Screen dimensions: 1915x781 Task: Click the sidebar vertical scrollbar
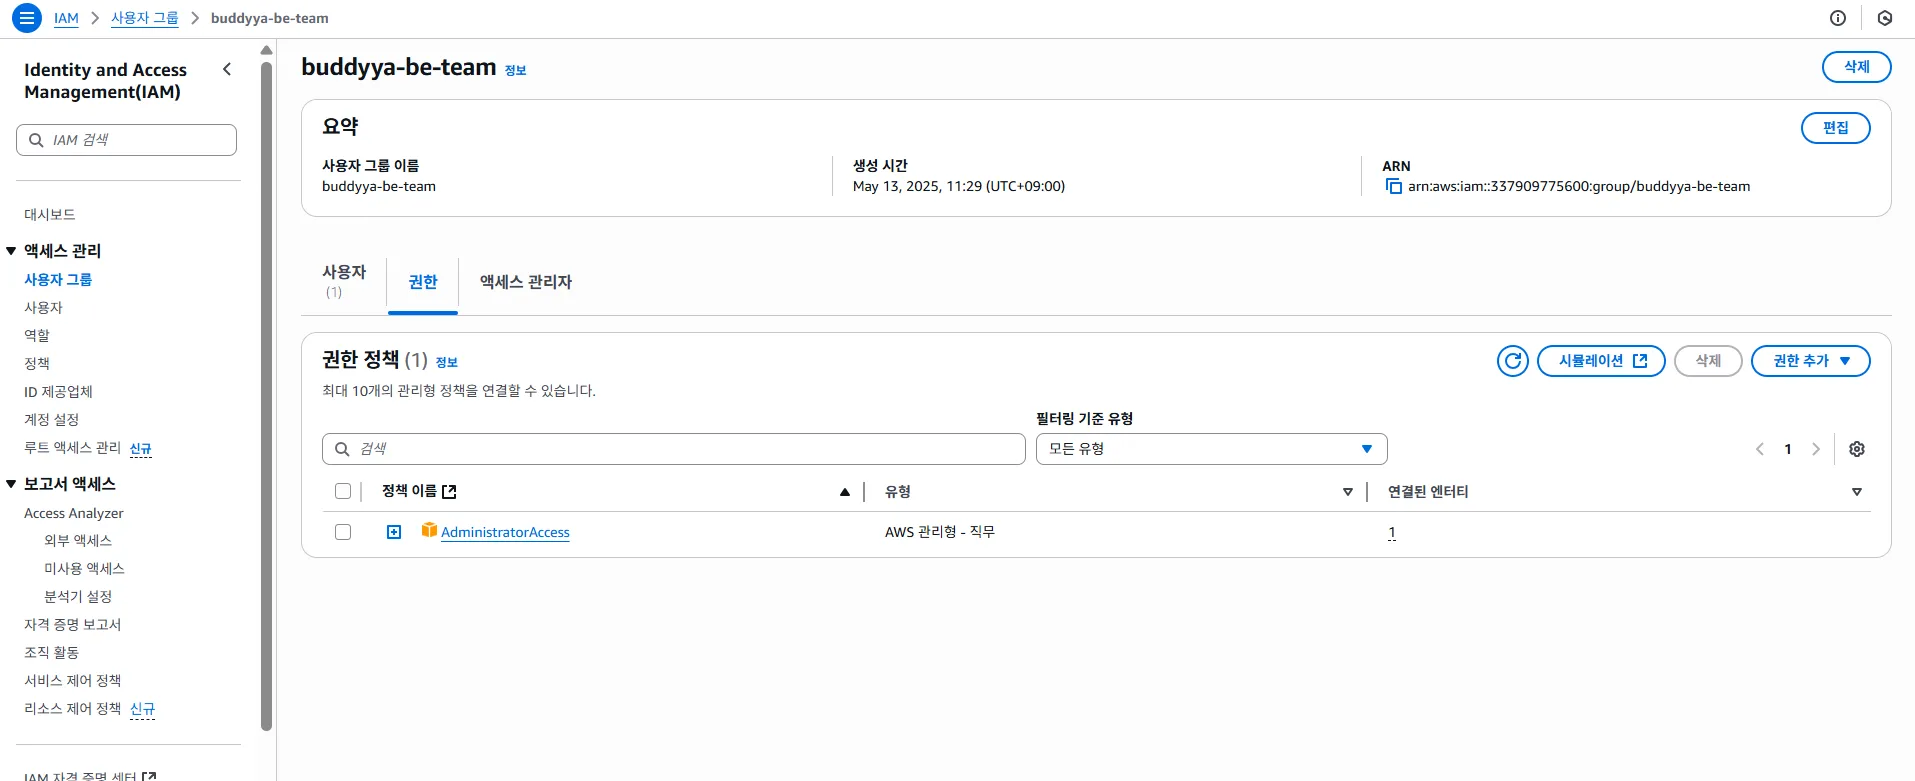266,395
